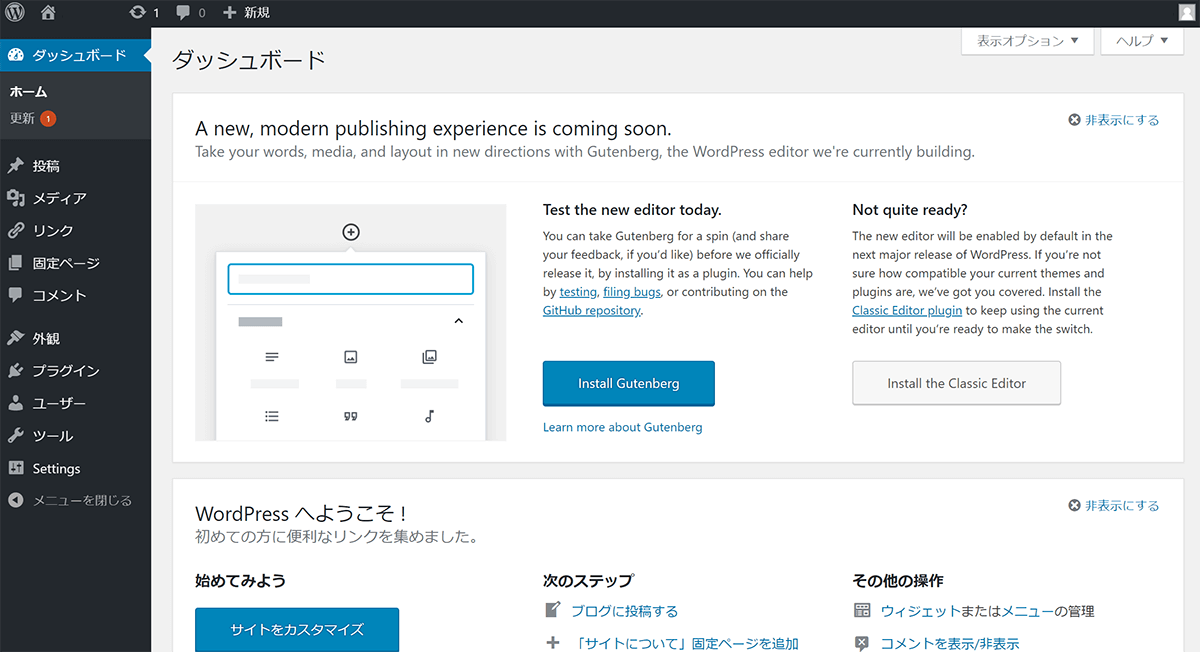This screenshot has height=652, width=1200.
Task: Click Install the Classic Editor button
Action: pyautogui.click(x=957, y=383)
